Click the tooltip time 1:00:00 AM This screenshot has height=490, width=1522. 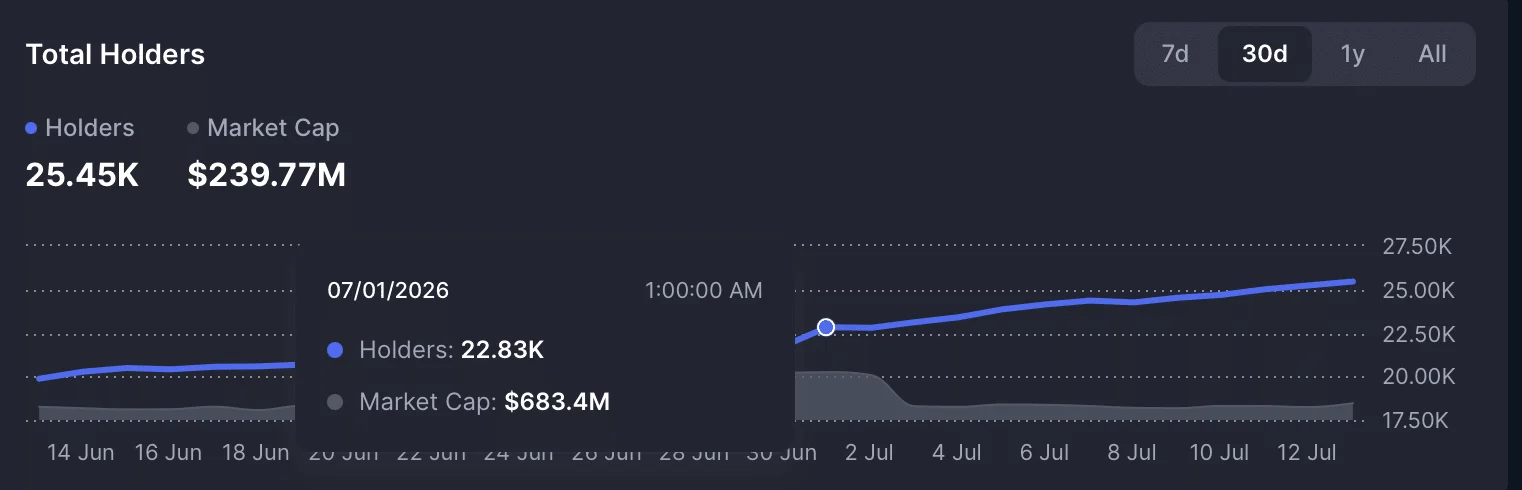704,291
